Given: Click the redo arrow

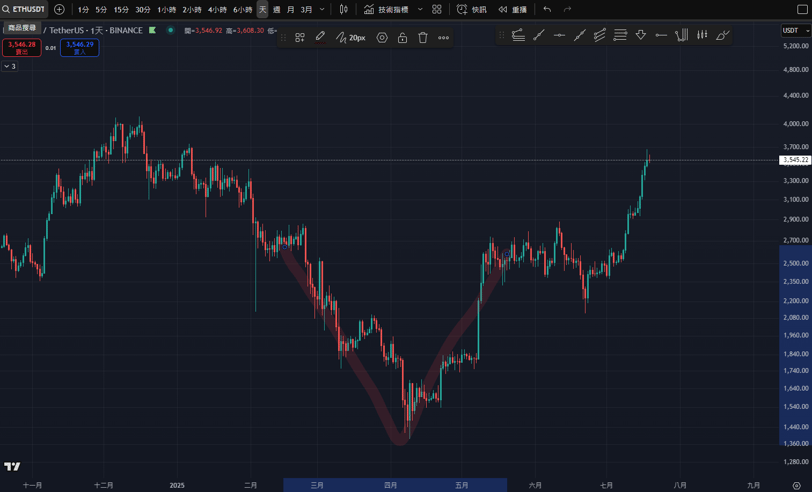Looking at the screenshot, I should (x=568, y=9).
